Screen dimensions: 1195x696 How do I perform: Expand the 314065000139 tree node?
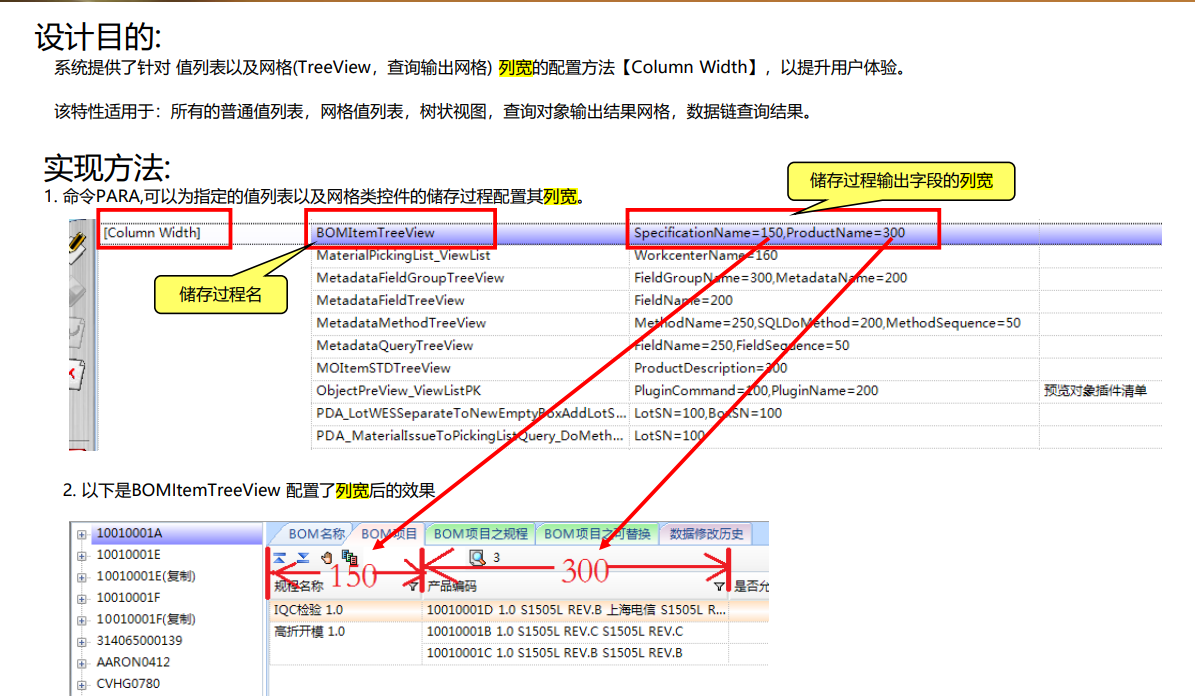coord(81,641)
